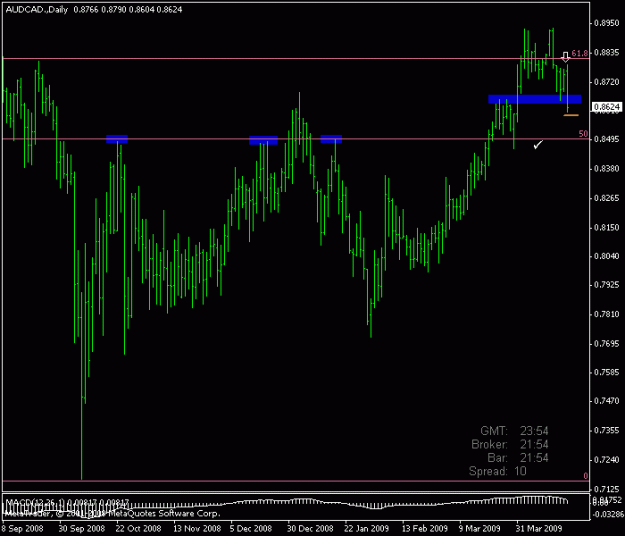Click the 0.7925 price axis label
Screen dimensions: 625x536
(607, 285)
